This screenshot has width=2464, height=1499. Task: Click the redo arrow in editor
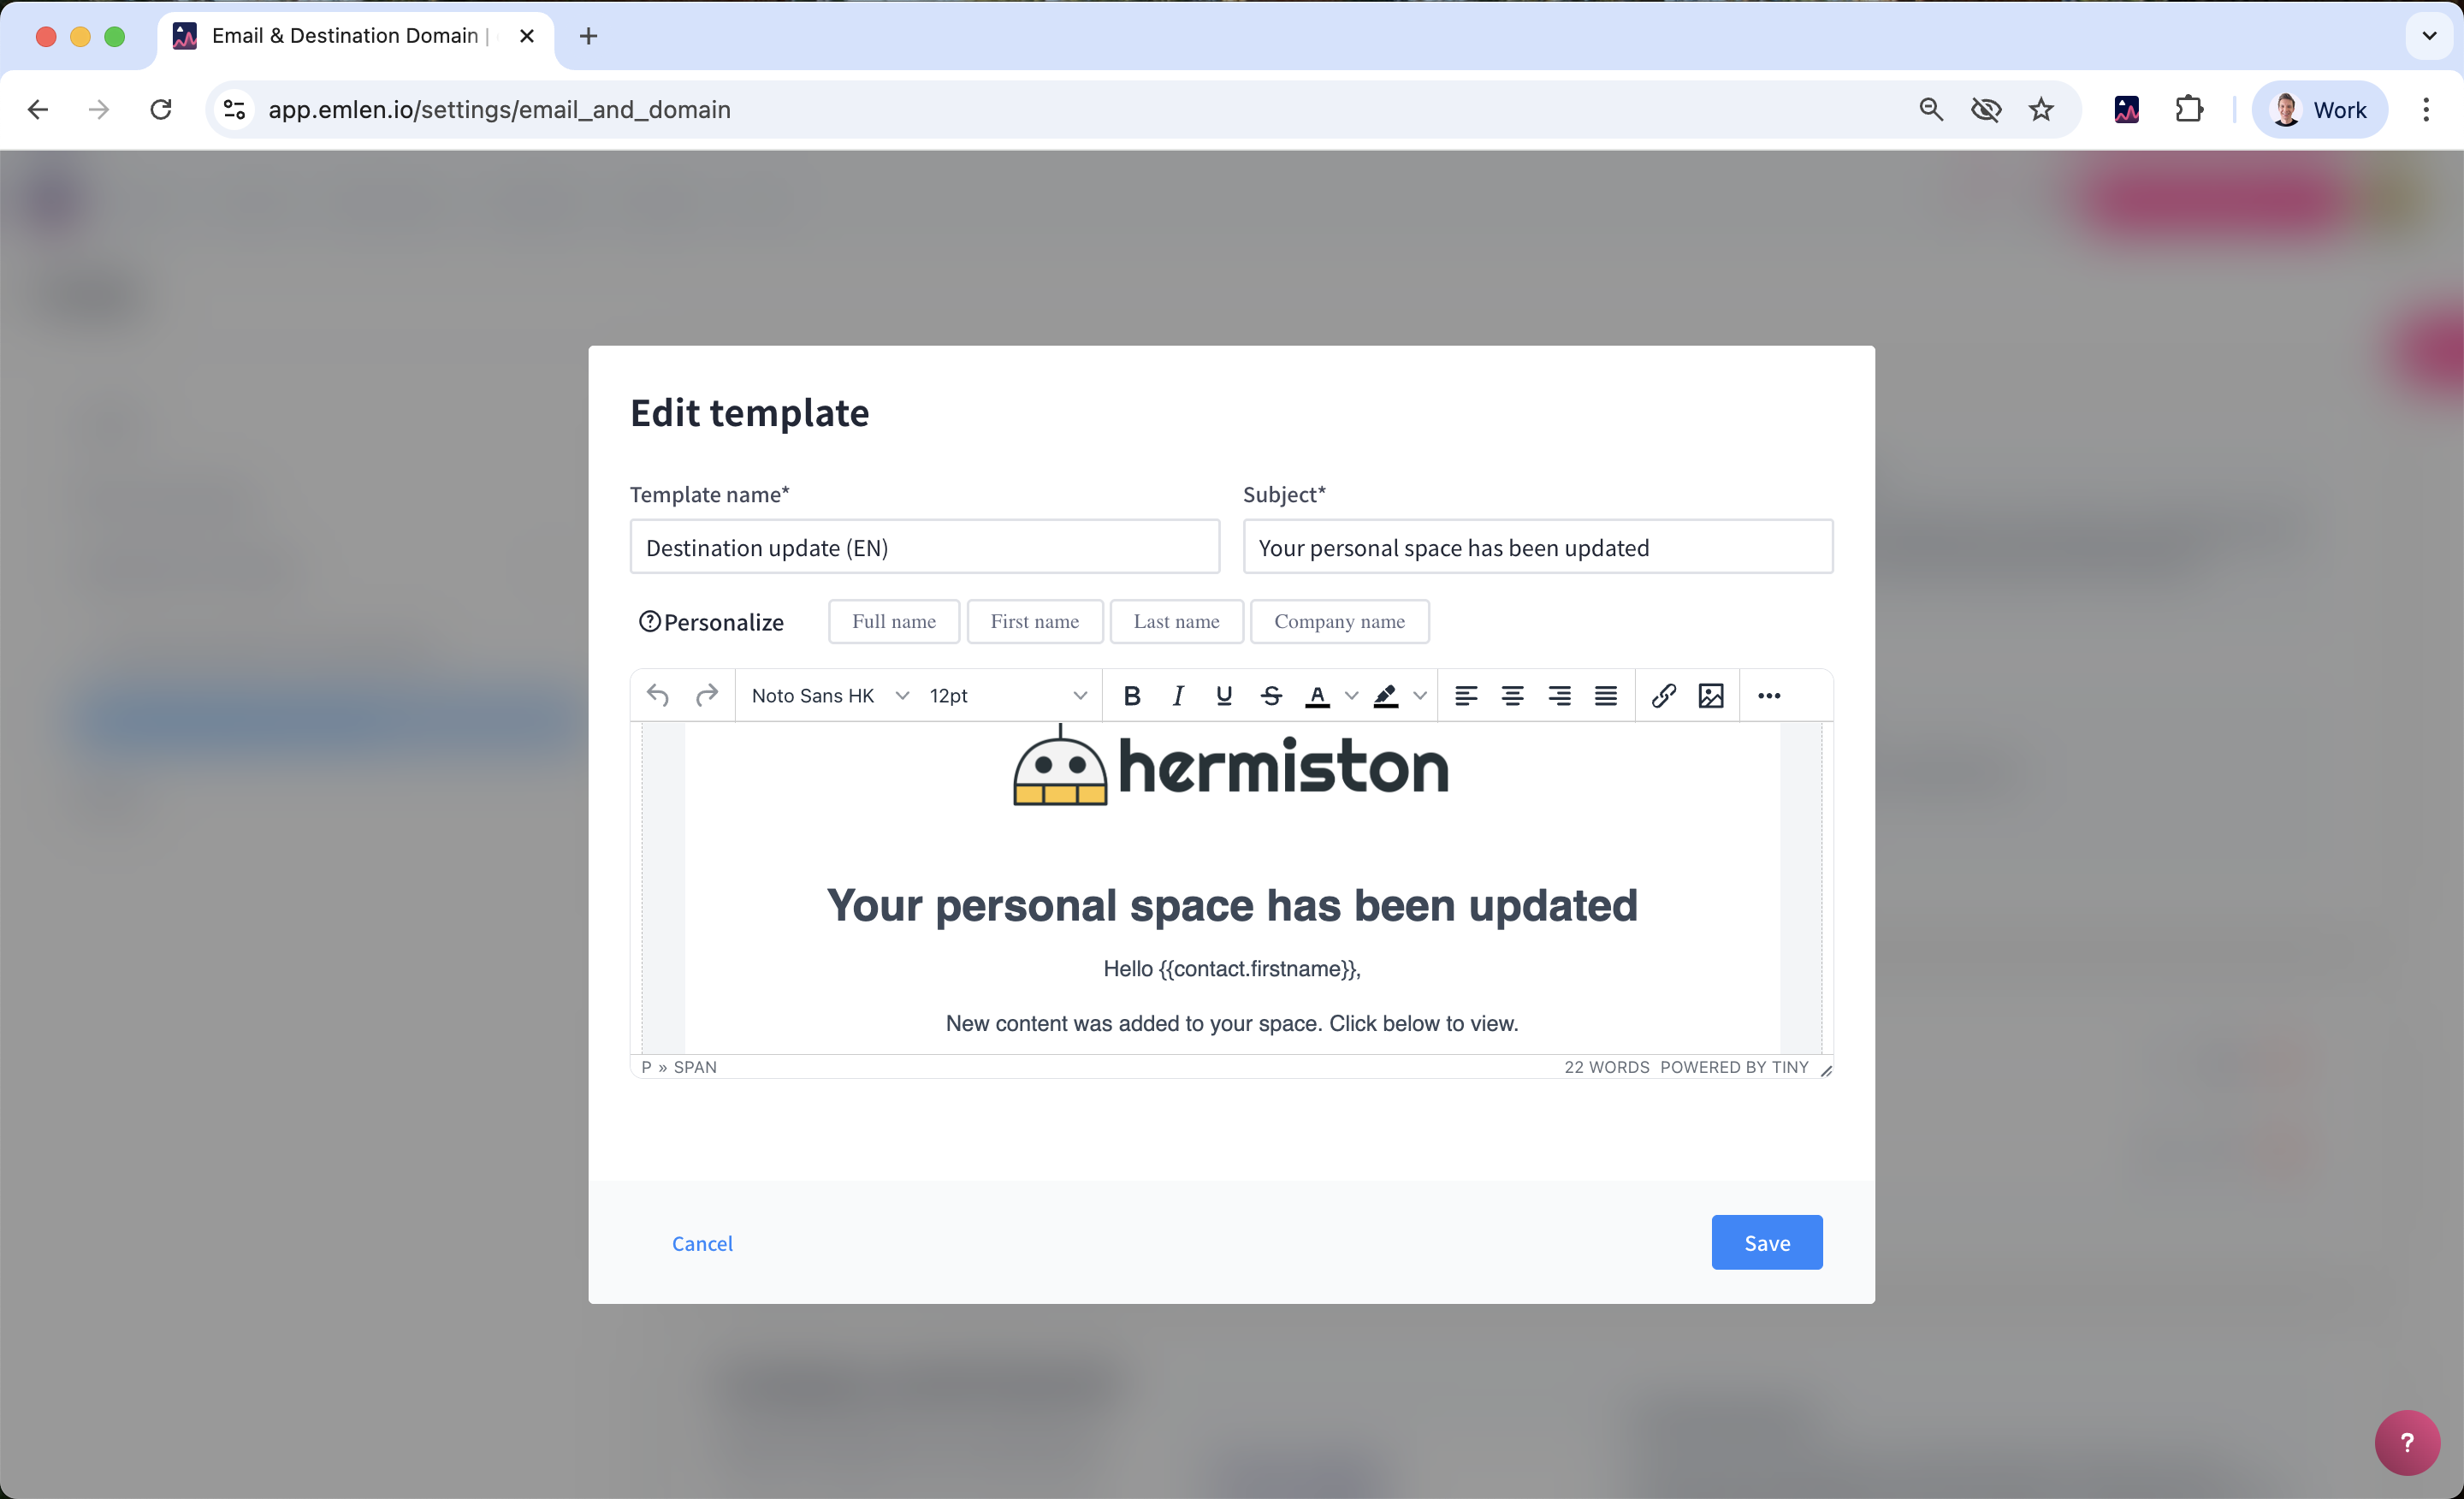click(x=707, y=695)
